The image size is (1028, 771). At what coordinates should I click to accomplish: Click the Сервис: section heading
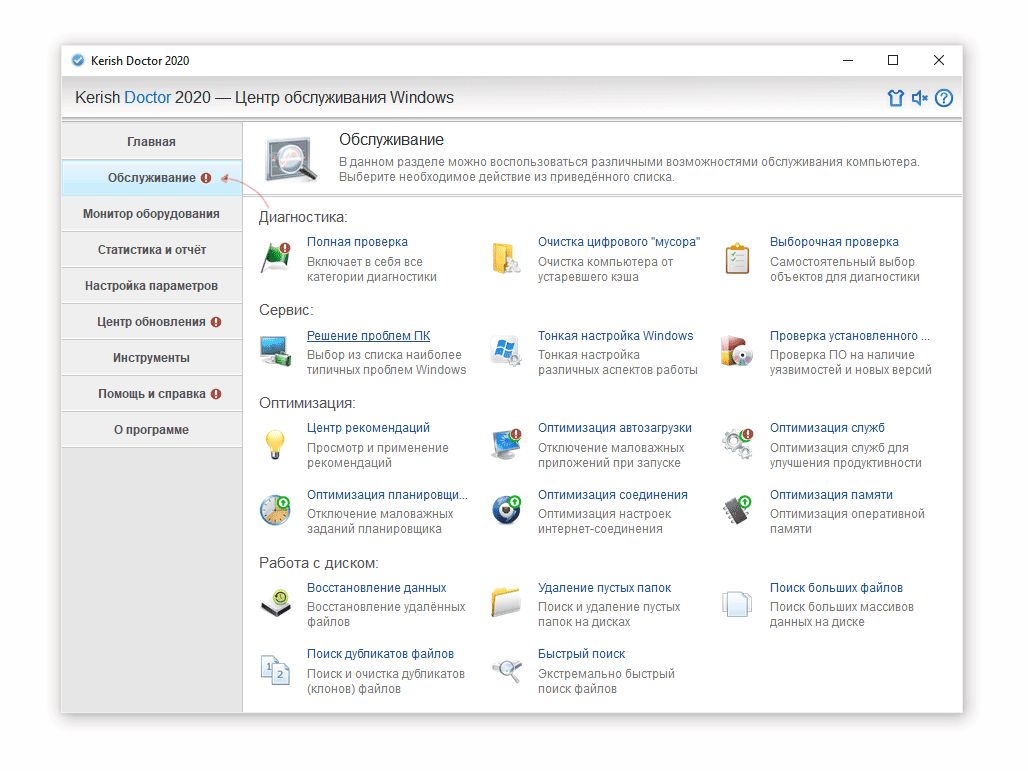(x=286, y=310)
